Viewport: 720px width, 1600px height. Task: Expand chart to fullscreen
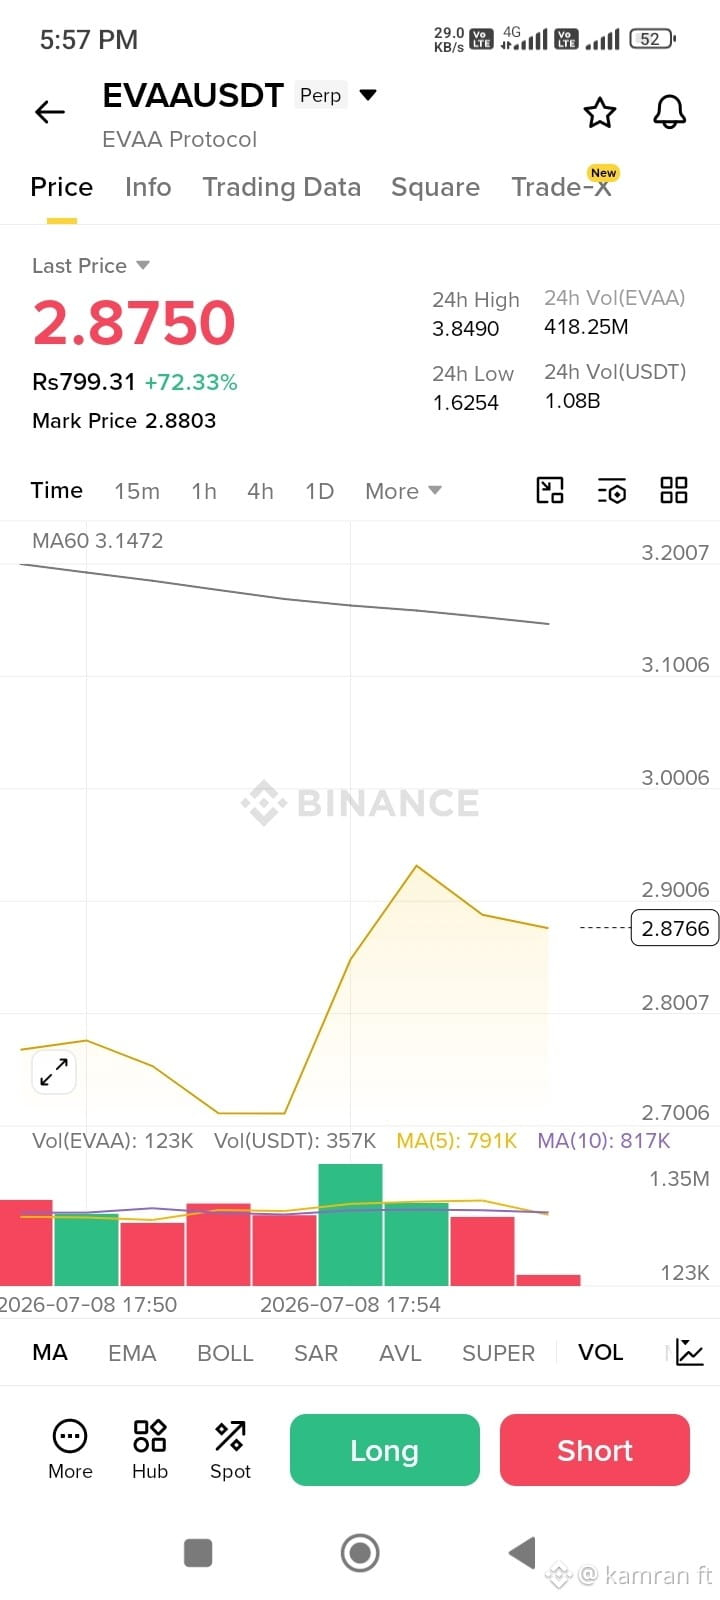pos(54,1072)
